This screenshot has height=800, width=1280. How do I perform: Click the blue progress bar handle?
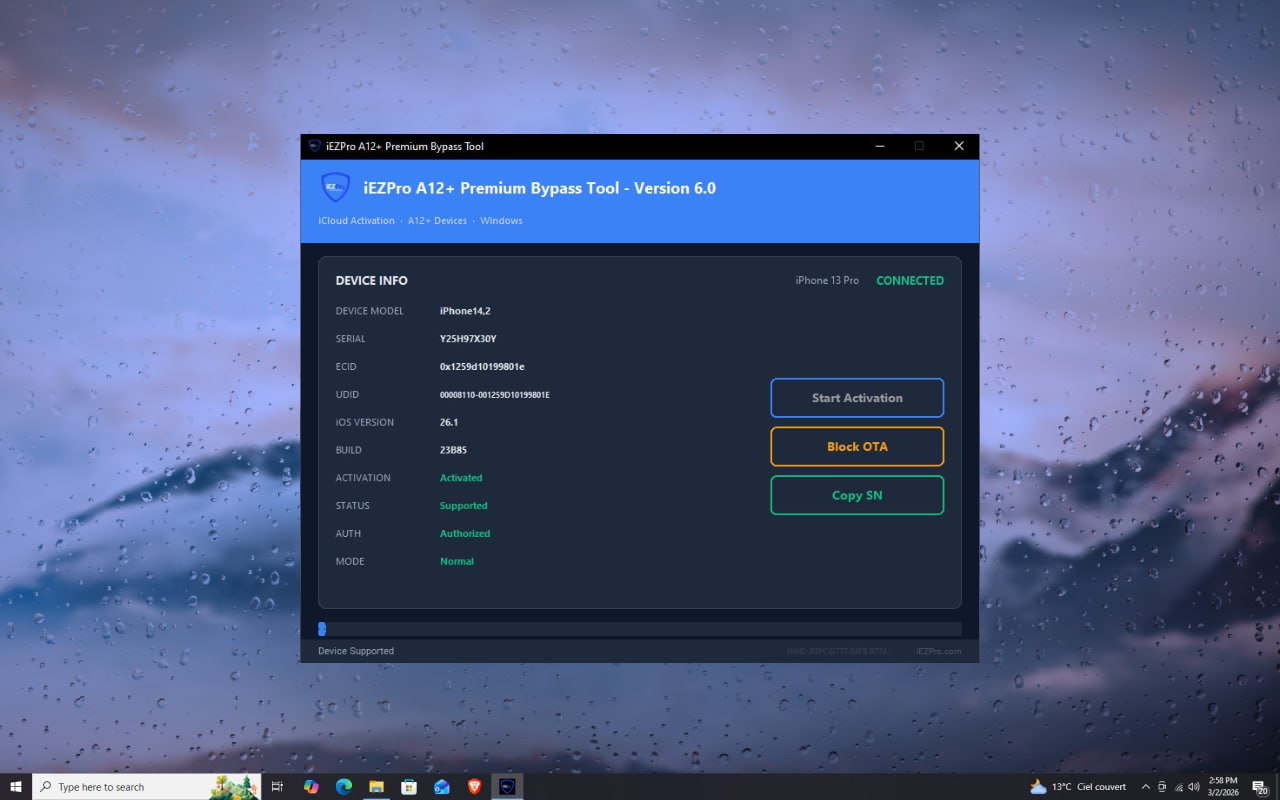click(x=322, y=628)
